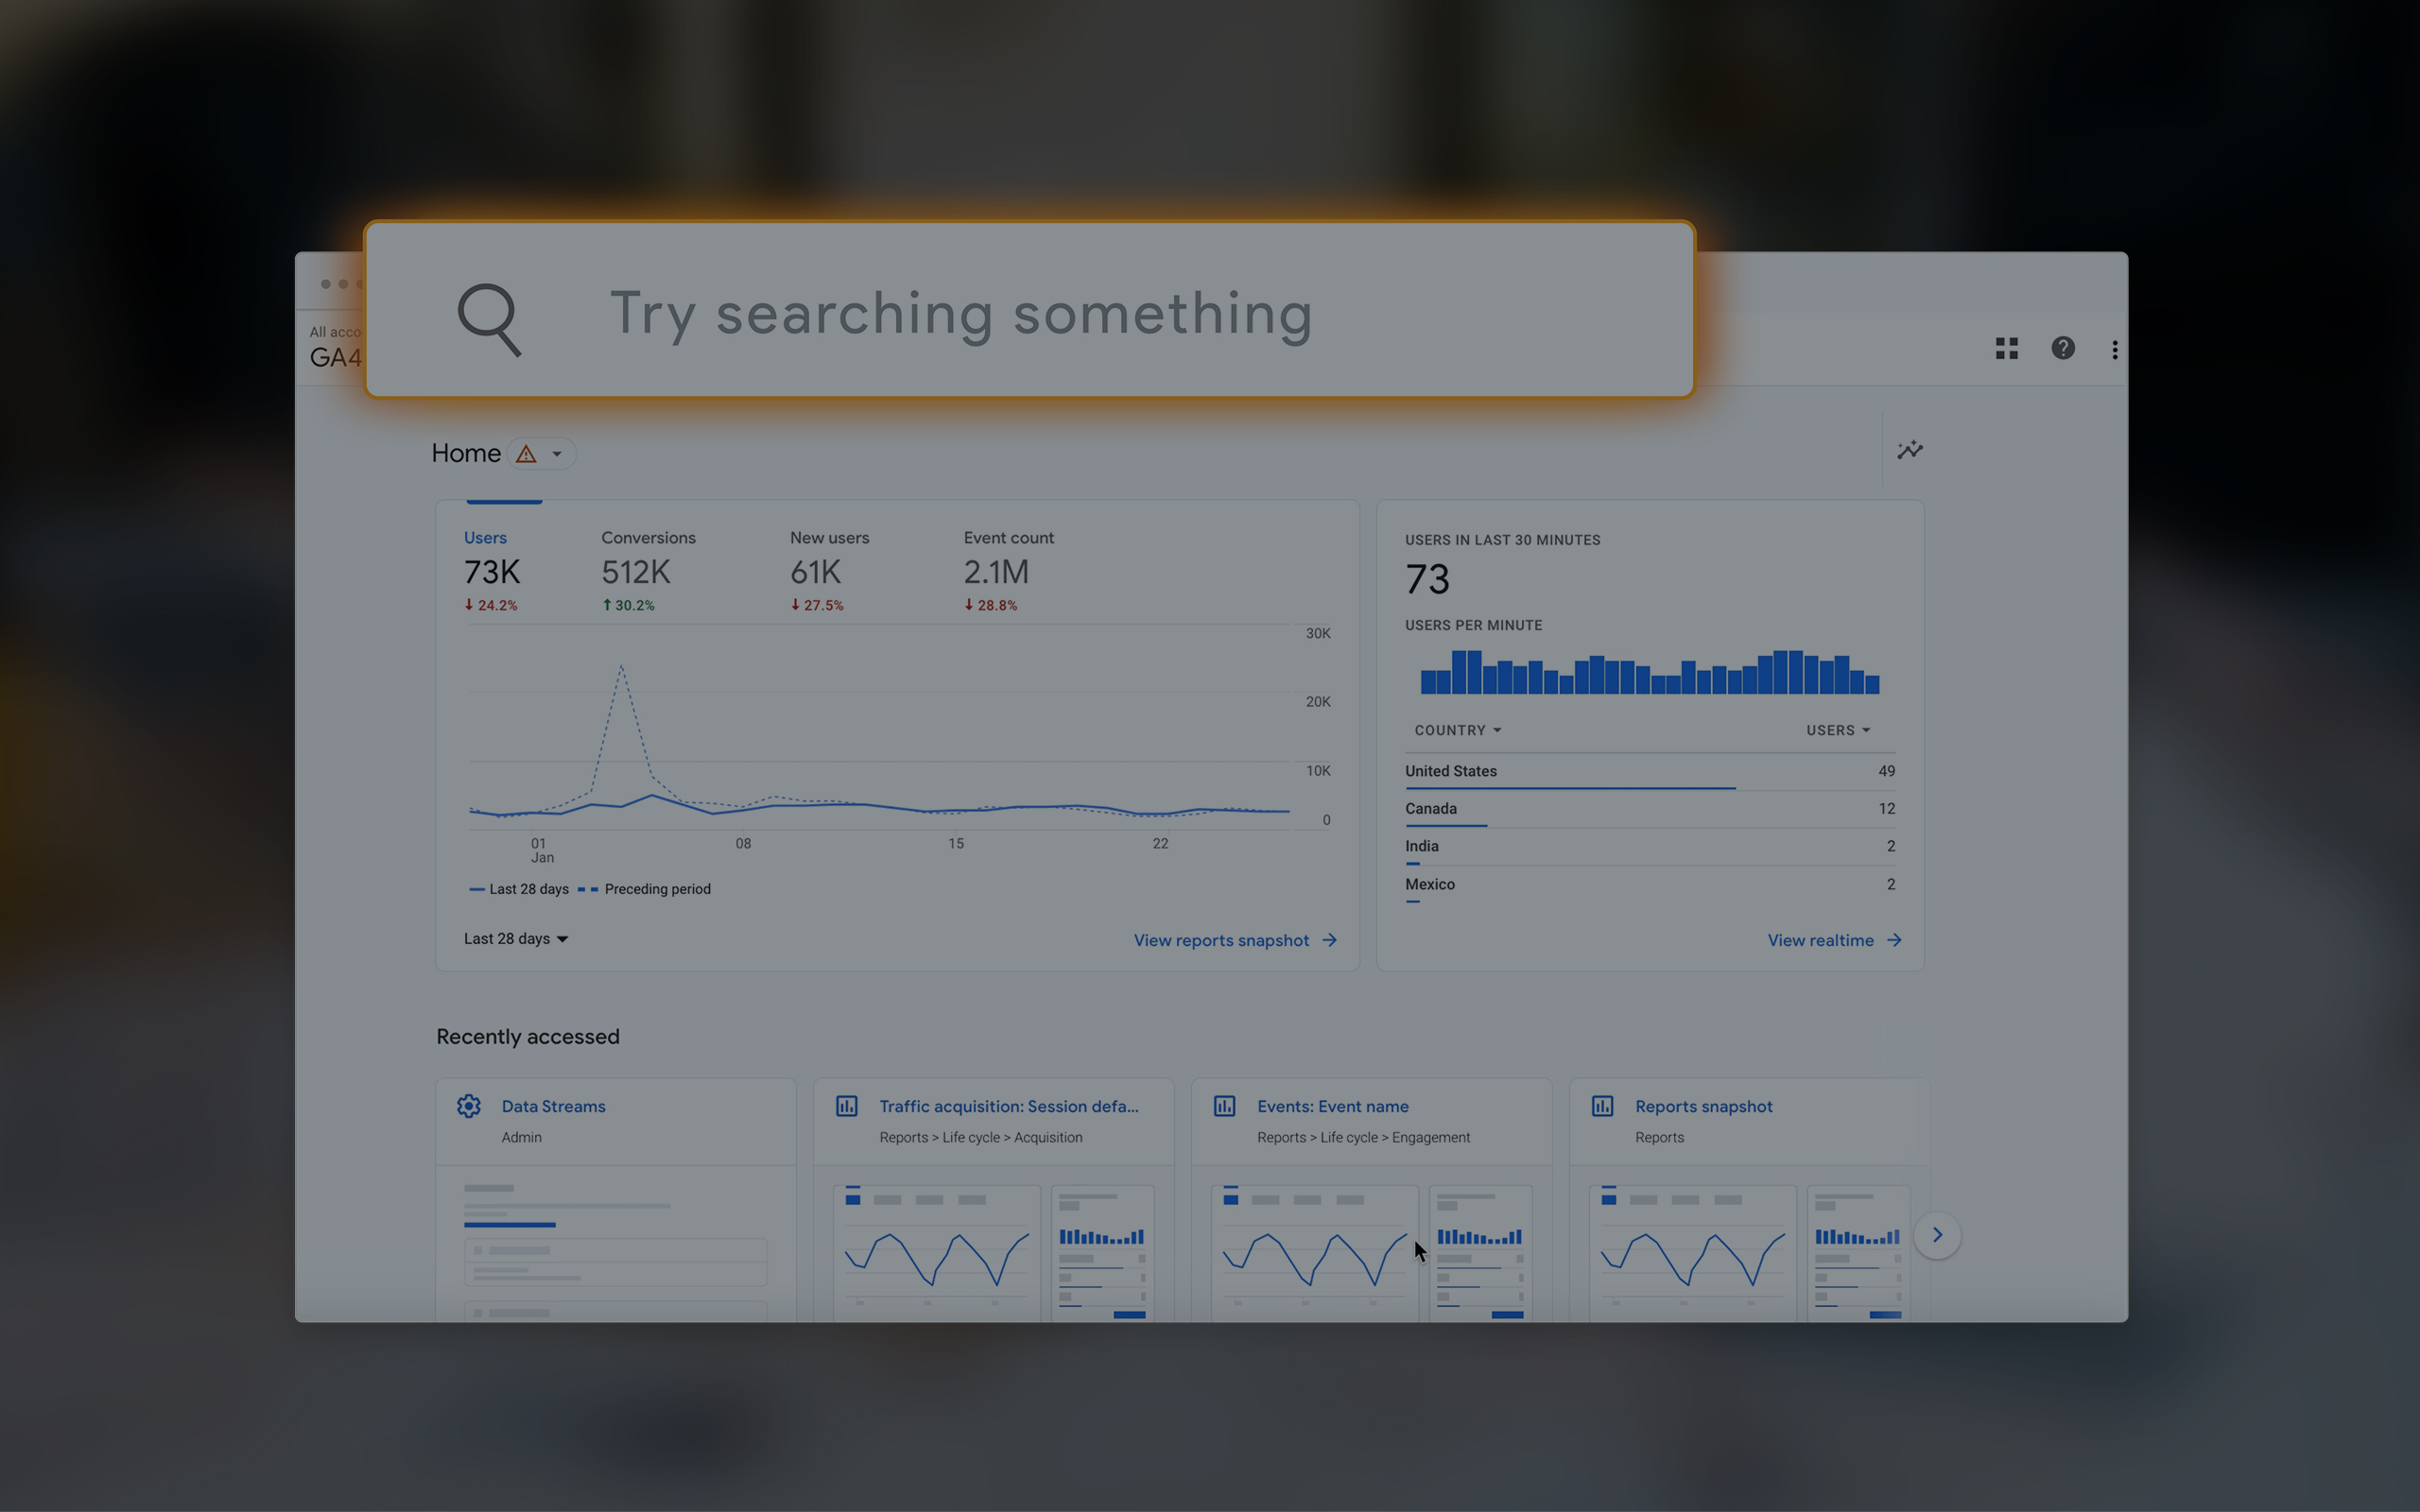The height and width of the screenshot is (1512, 2420).
Task: Click the Events card report icon
Action: (1224, 1106)
